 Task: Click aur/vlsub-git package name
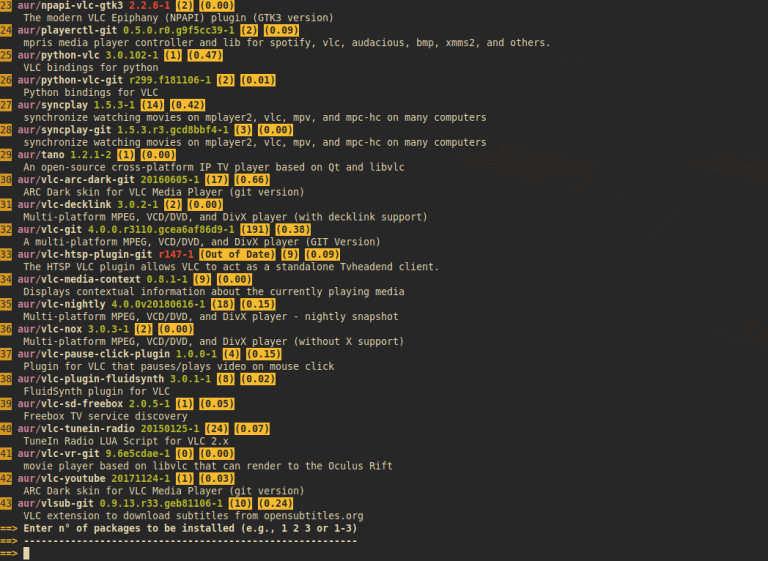pyautogui.click(x=55, y=504)
